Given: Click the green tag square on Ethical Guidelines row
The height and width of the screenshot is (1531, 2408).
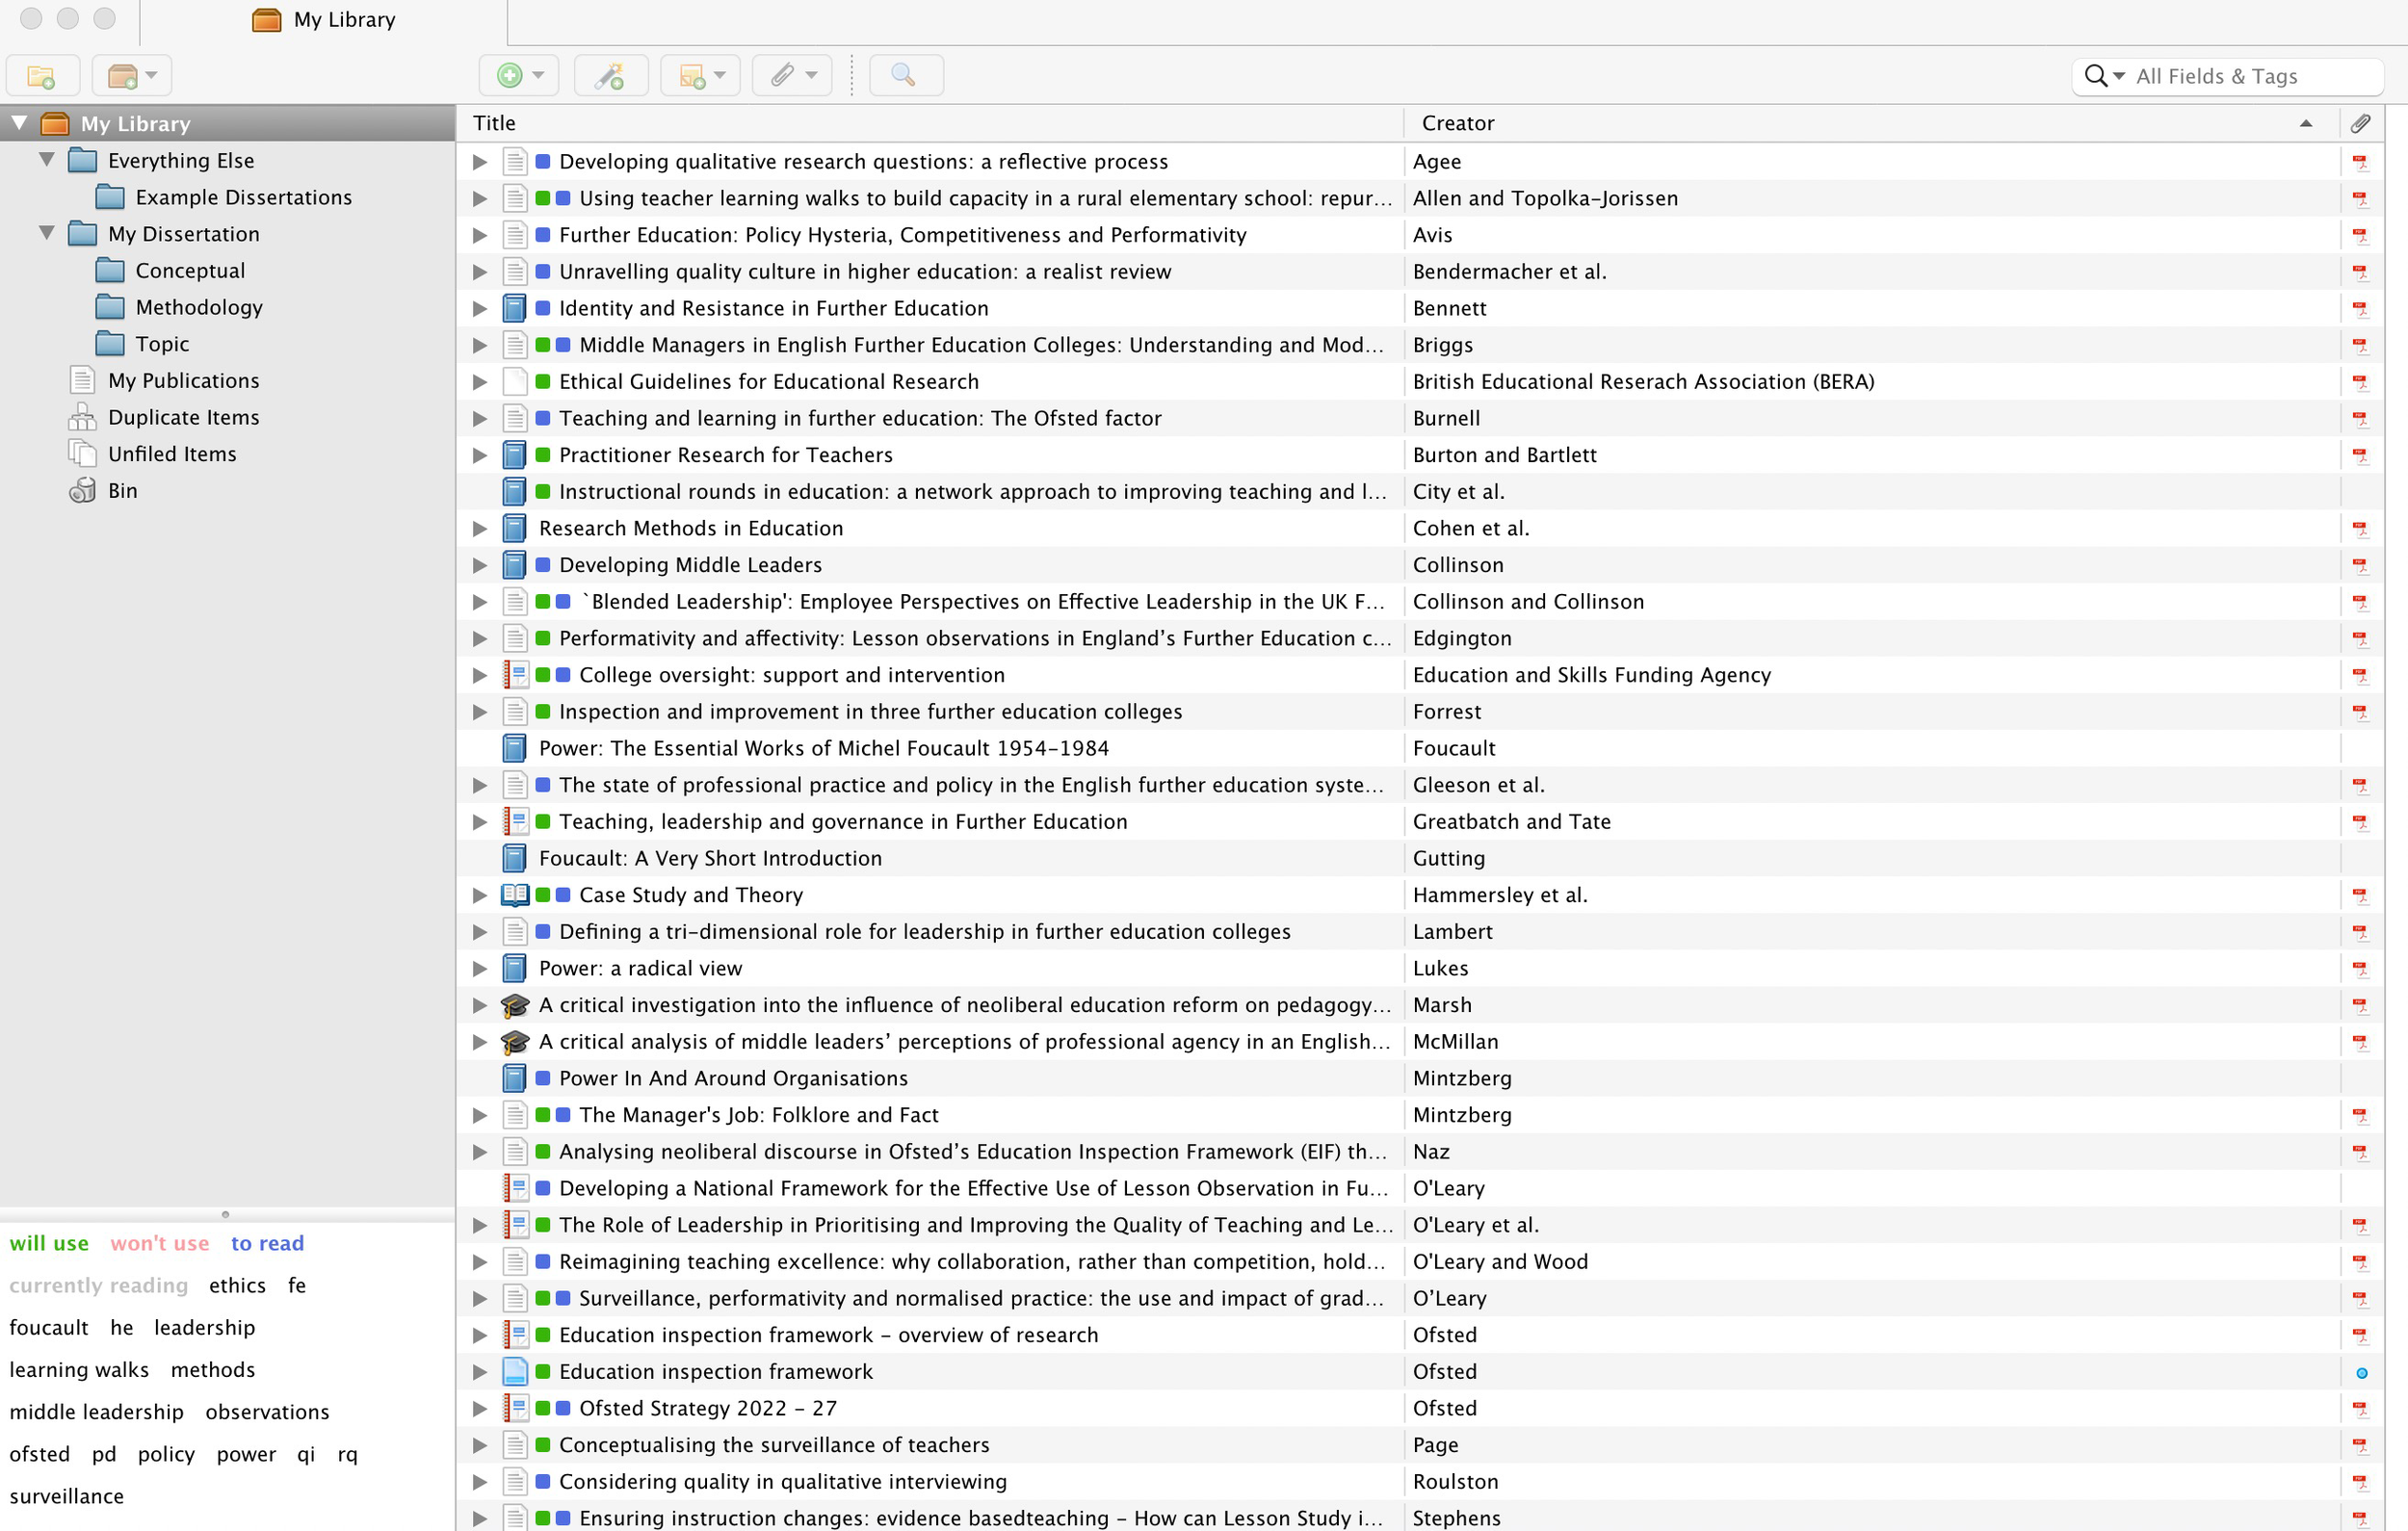Looking at the screenshot, I should 543,381.
